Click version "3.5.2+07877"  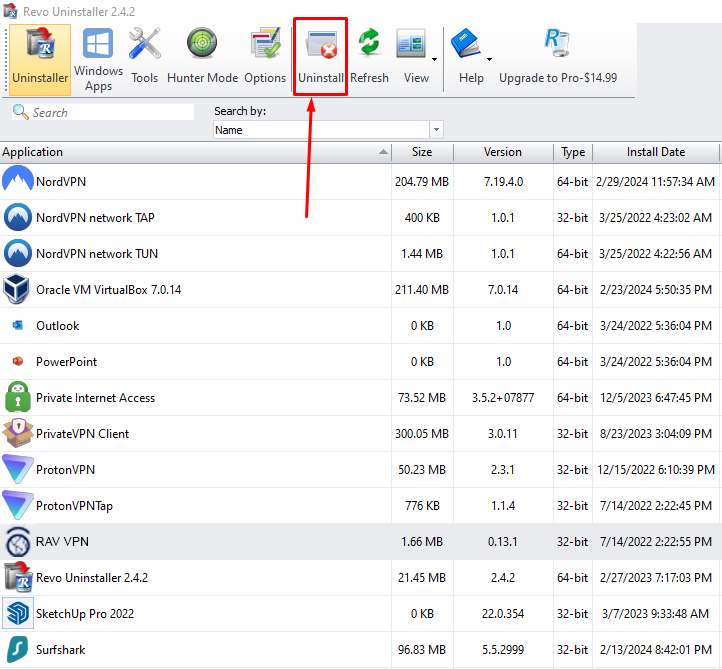point(503,398)
